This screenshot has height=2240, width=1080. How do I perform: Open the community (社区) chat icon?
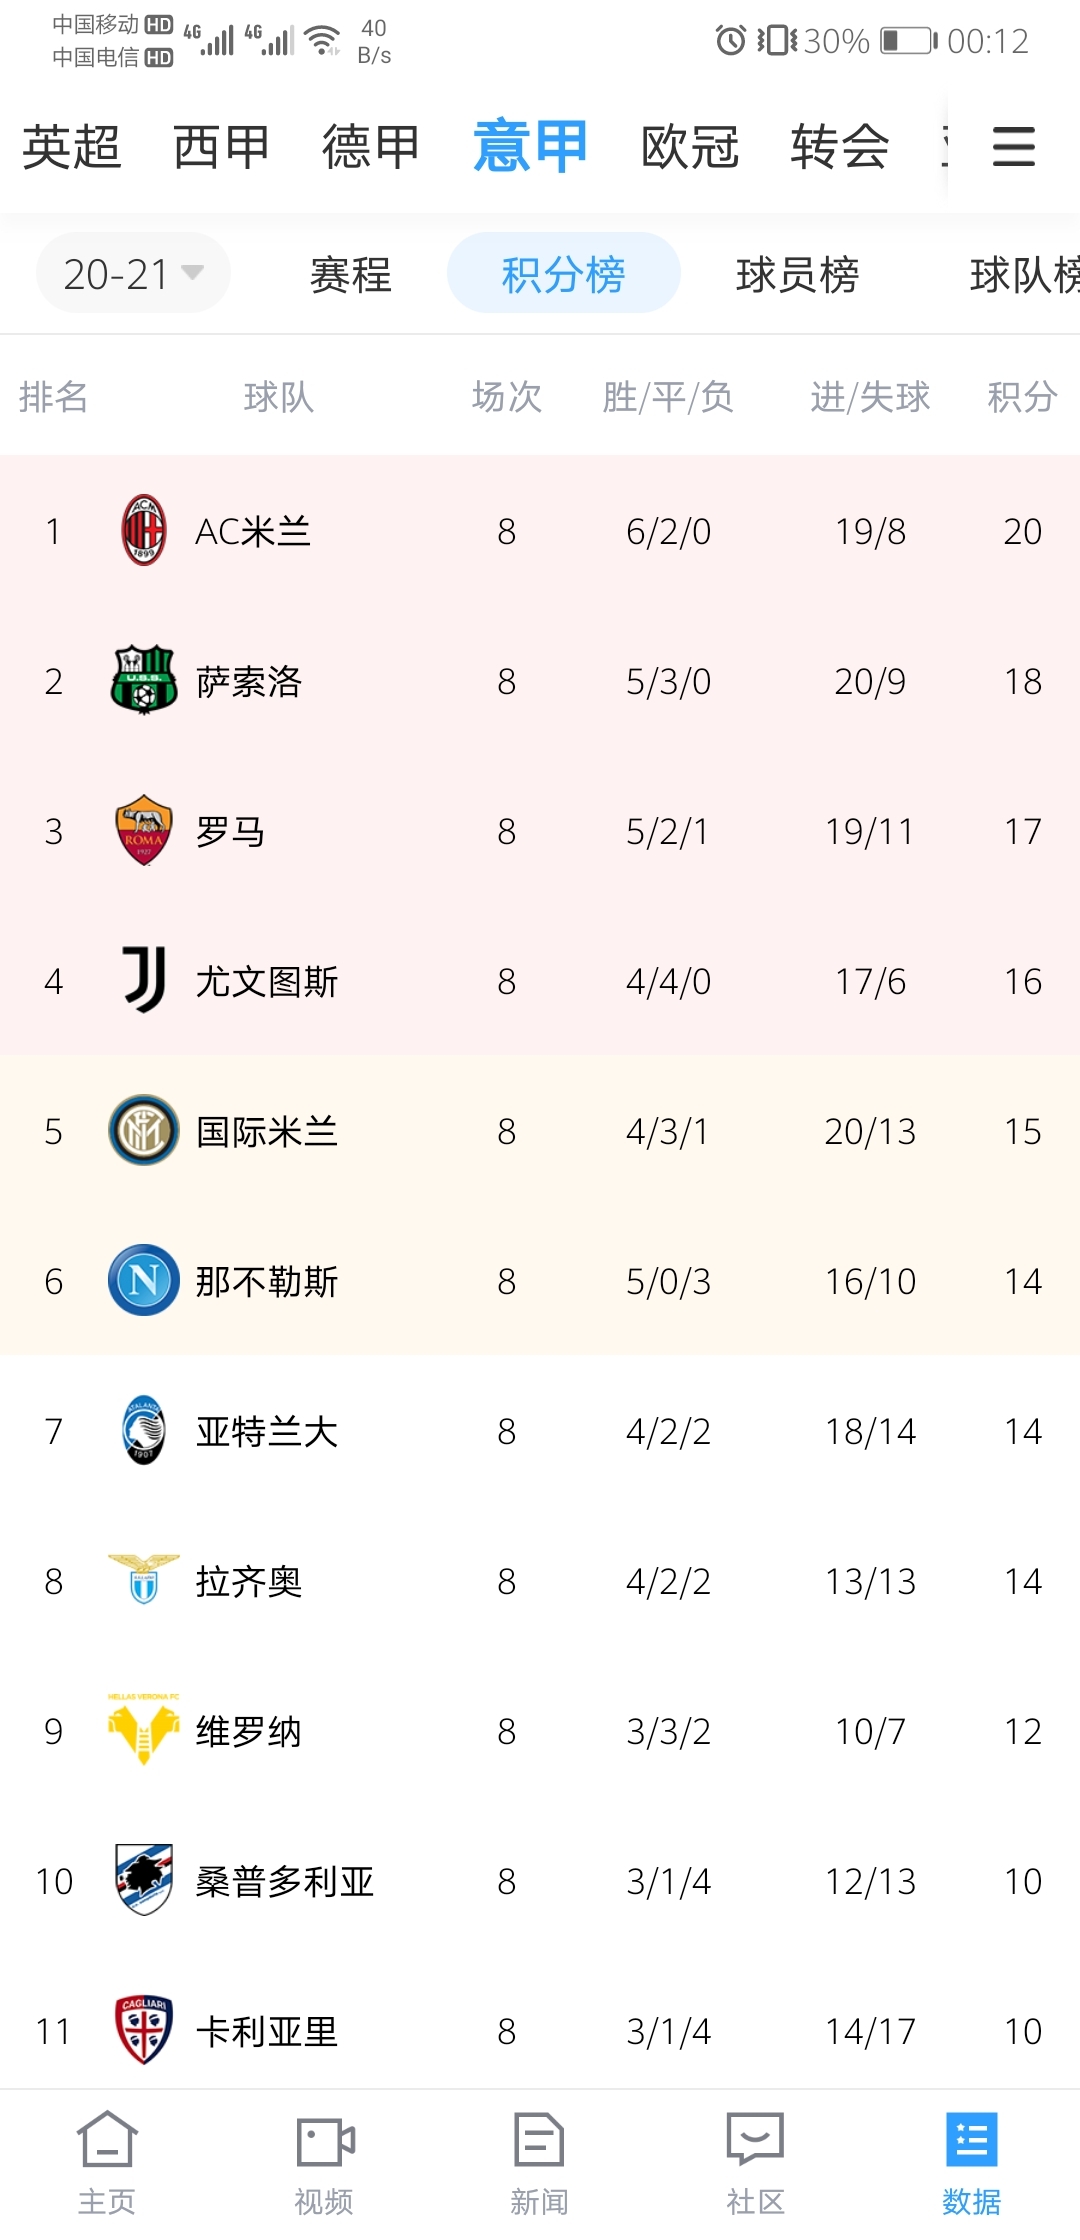(x=755, y=2139)
